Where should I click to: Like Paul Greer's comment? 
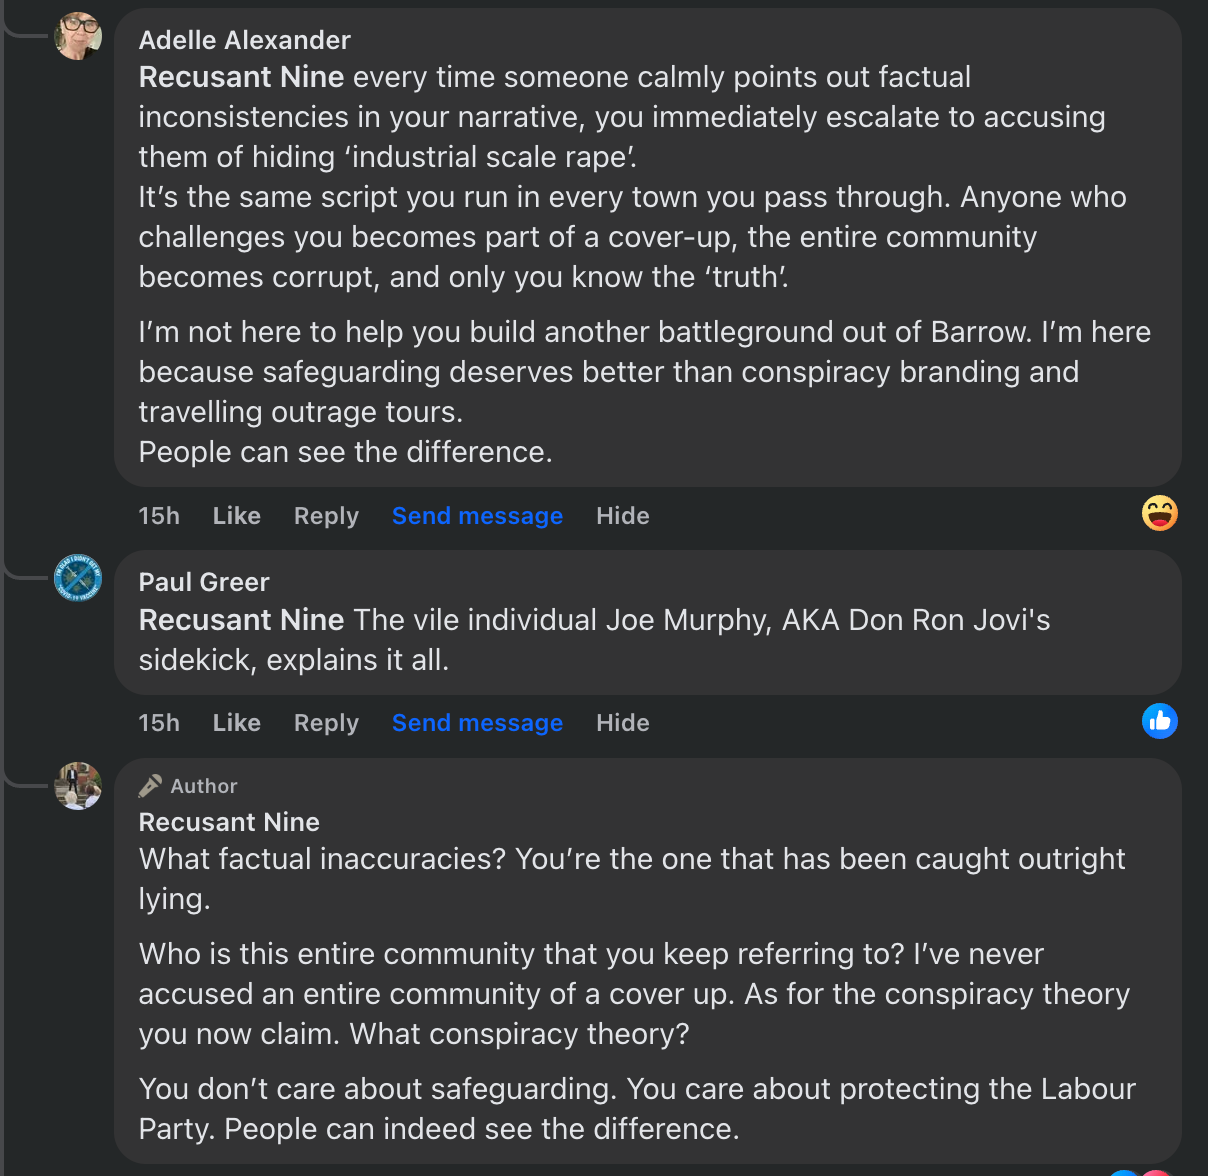[236, 723]
